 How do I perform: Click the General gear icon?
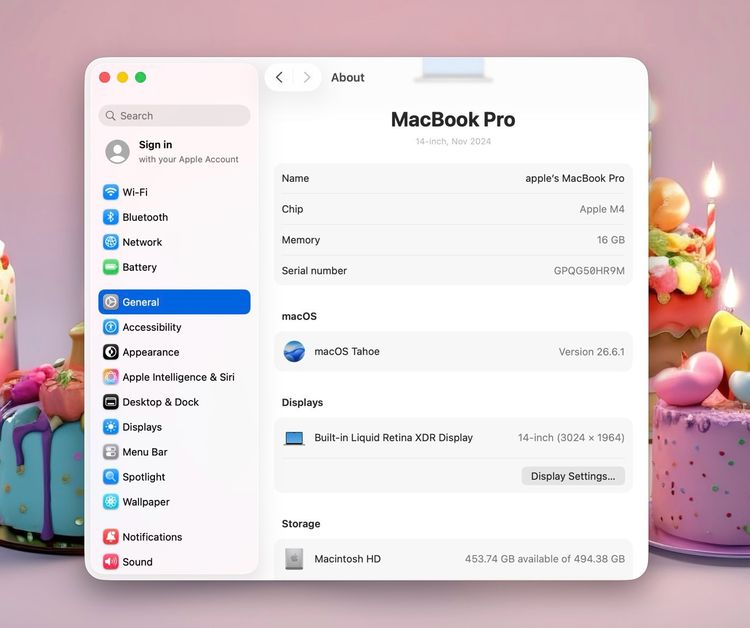[111, 302]
